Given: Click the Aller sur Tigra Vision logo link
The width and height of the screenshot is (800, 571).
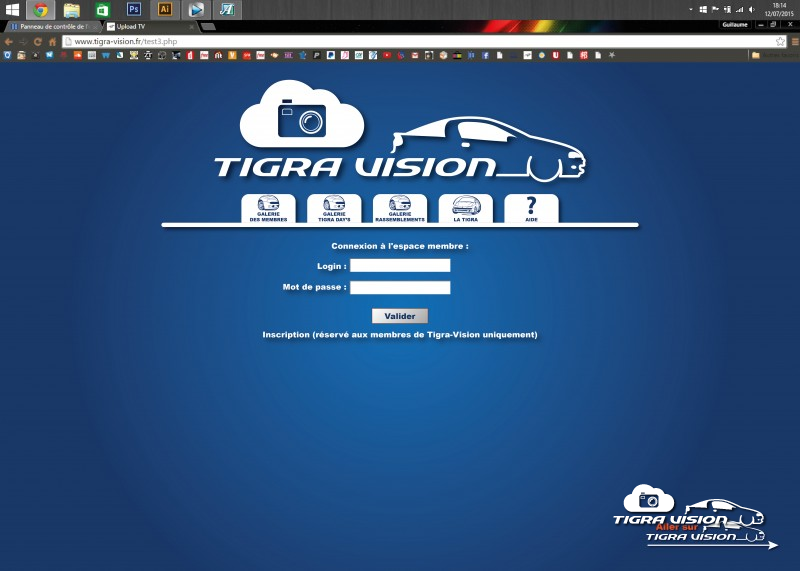Looking at the screenshot, I should 697,520.
